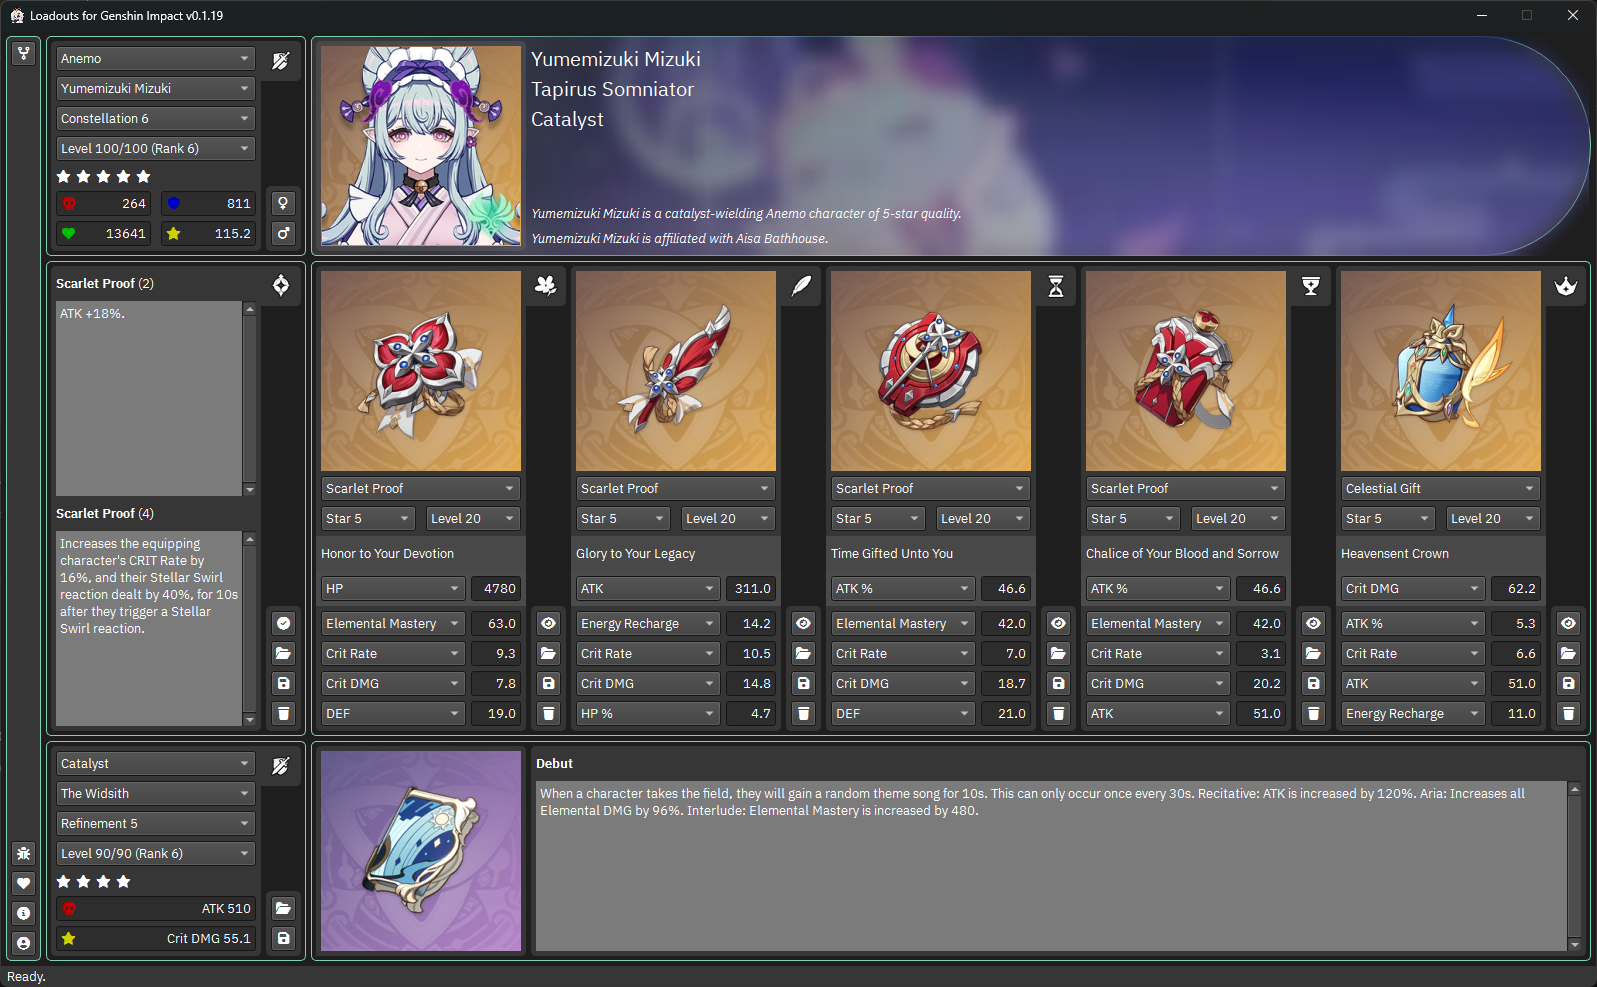1597x987 pixels.
Task: Expand the Refinement 5 dropdown
Action: click(156, 823)
